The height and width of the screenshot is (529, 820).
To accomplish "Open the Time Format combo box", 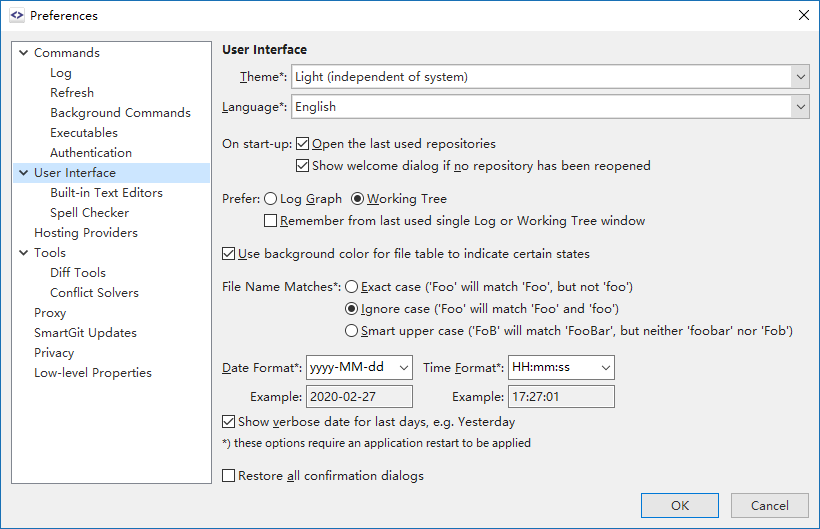I will (605, 368).
